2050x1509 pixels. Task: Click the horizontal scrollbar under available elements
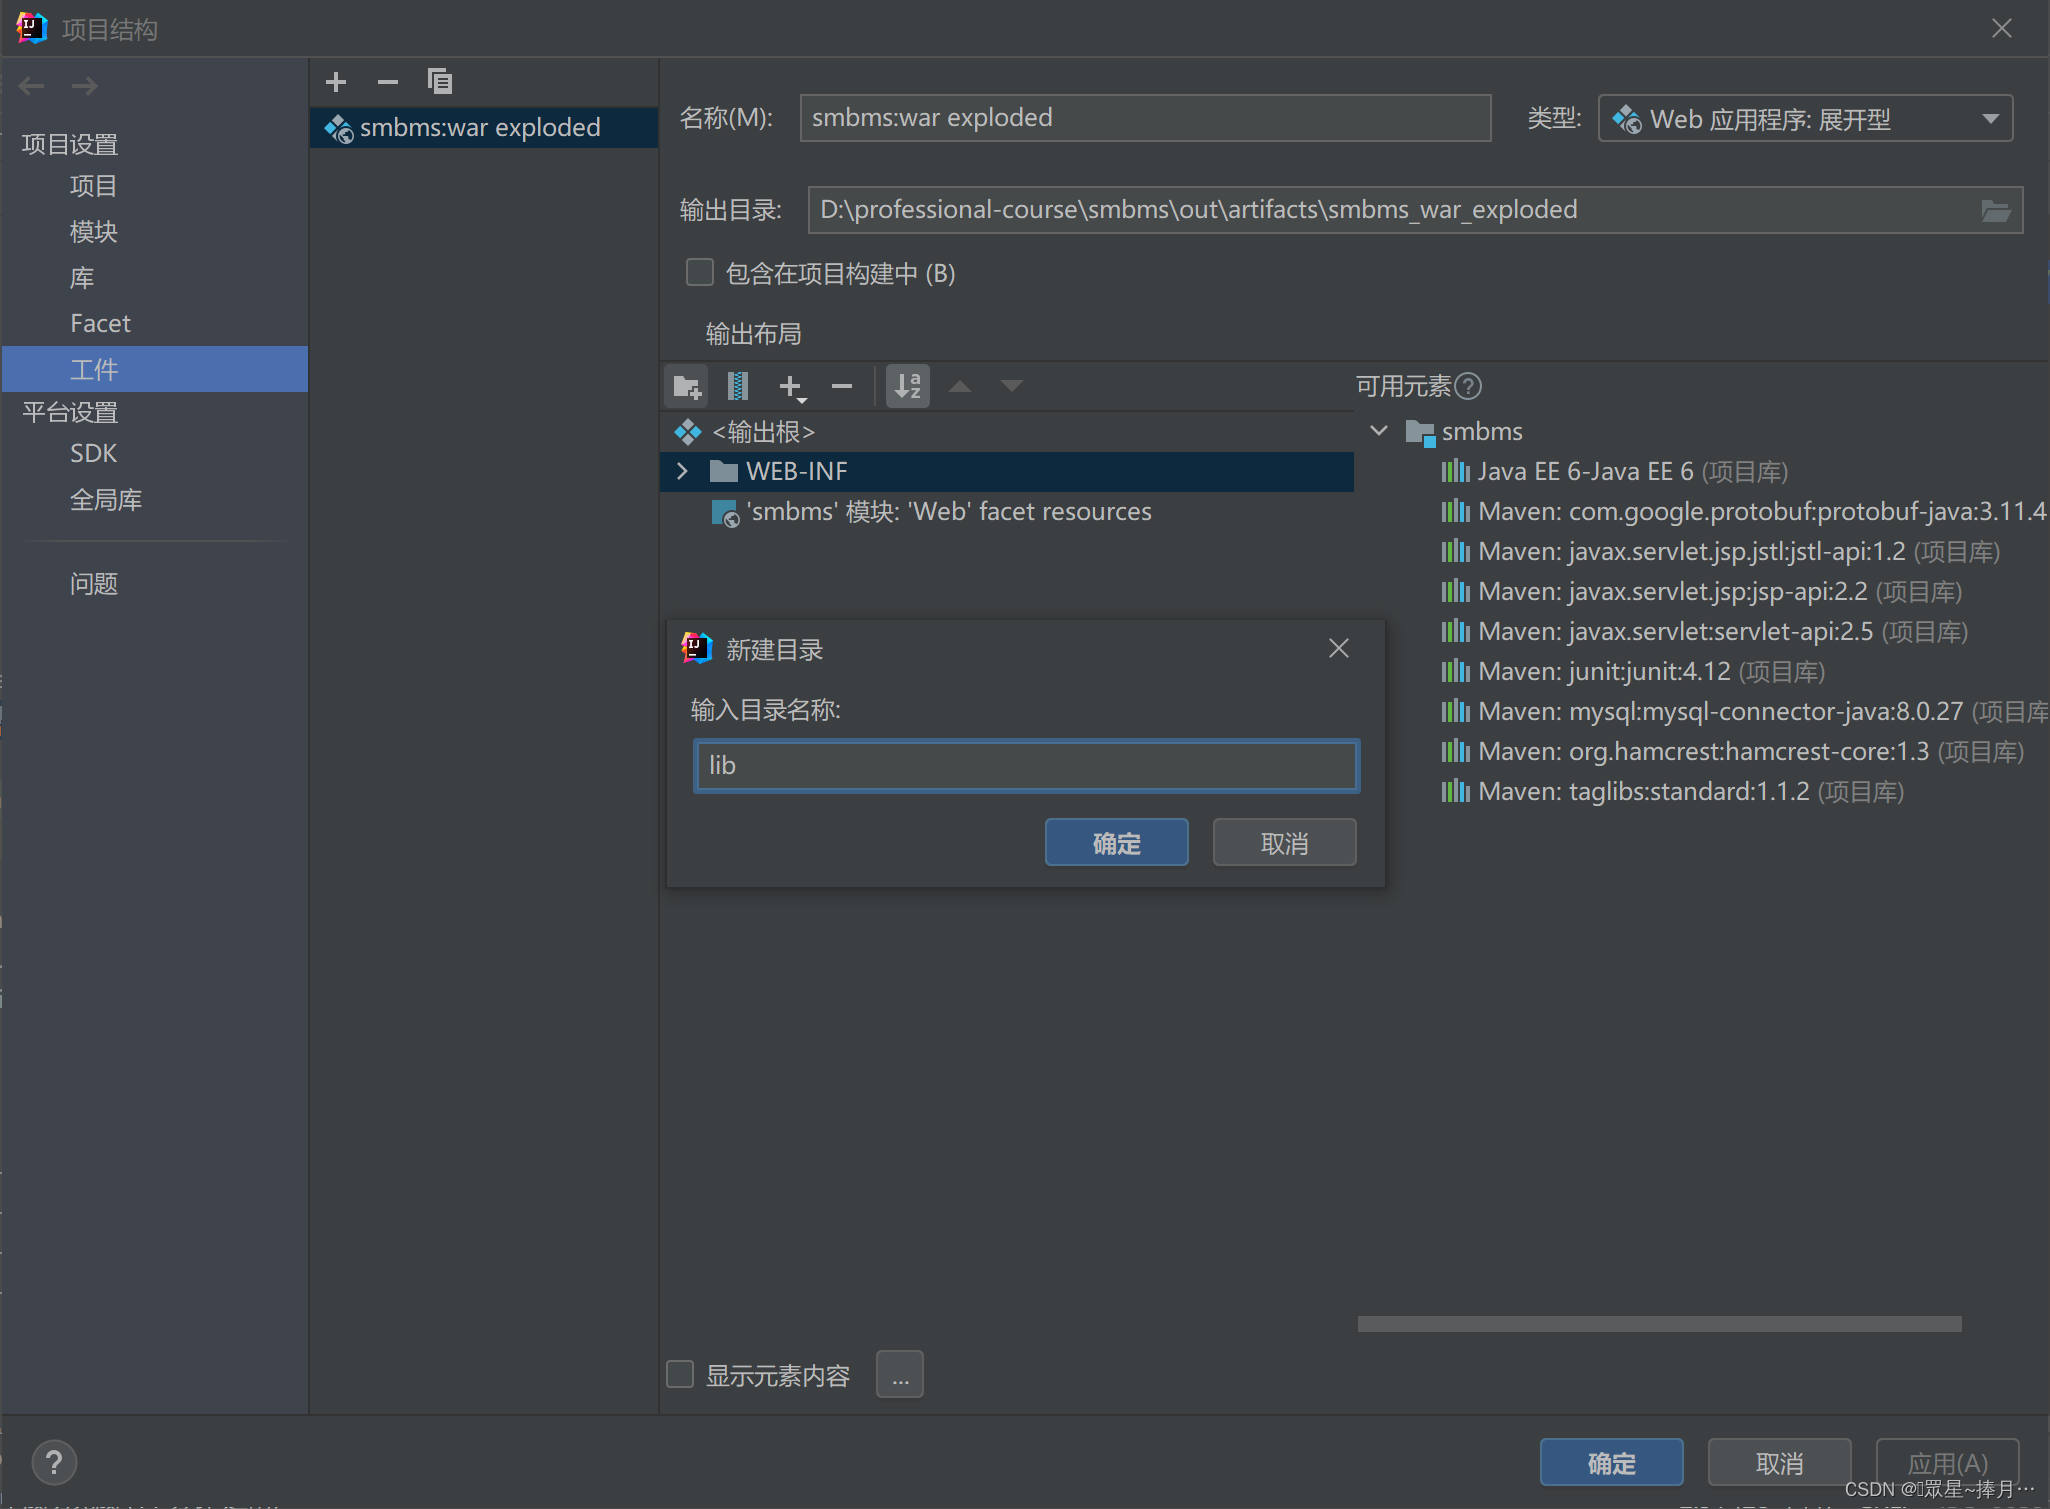(1660, 1324)
